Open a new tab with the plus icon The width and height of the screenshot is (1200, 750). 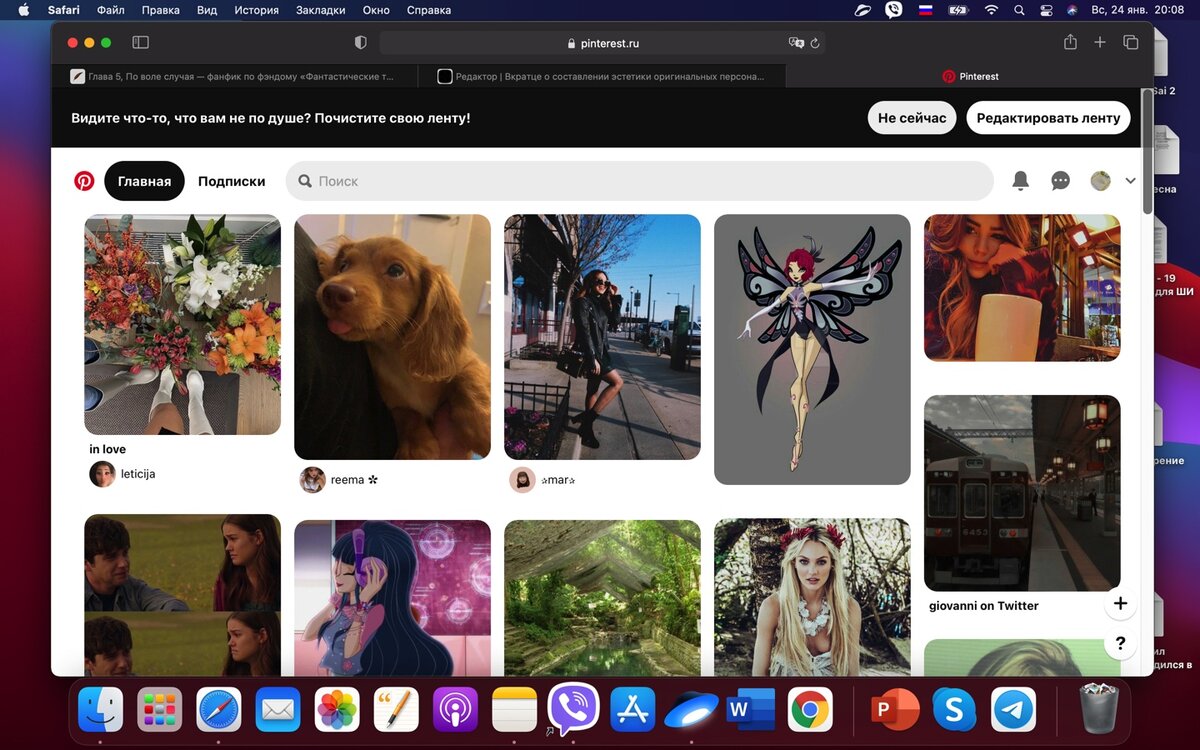(x=1099, y=42)
